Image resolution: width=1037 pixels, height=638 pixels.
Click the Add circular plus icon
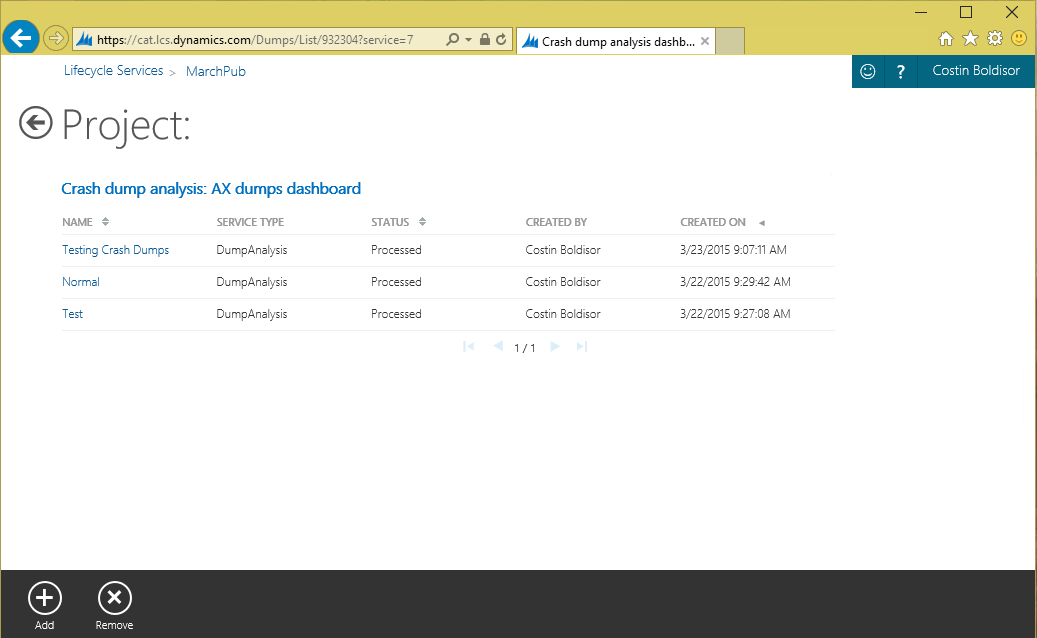(44, 598)
